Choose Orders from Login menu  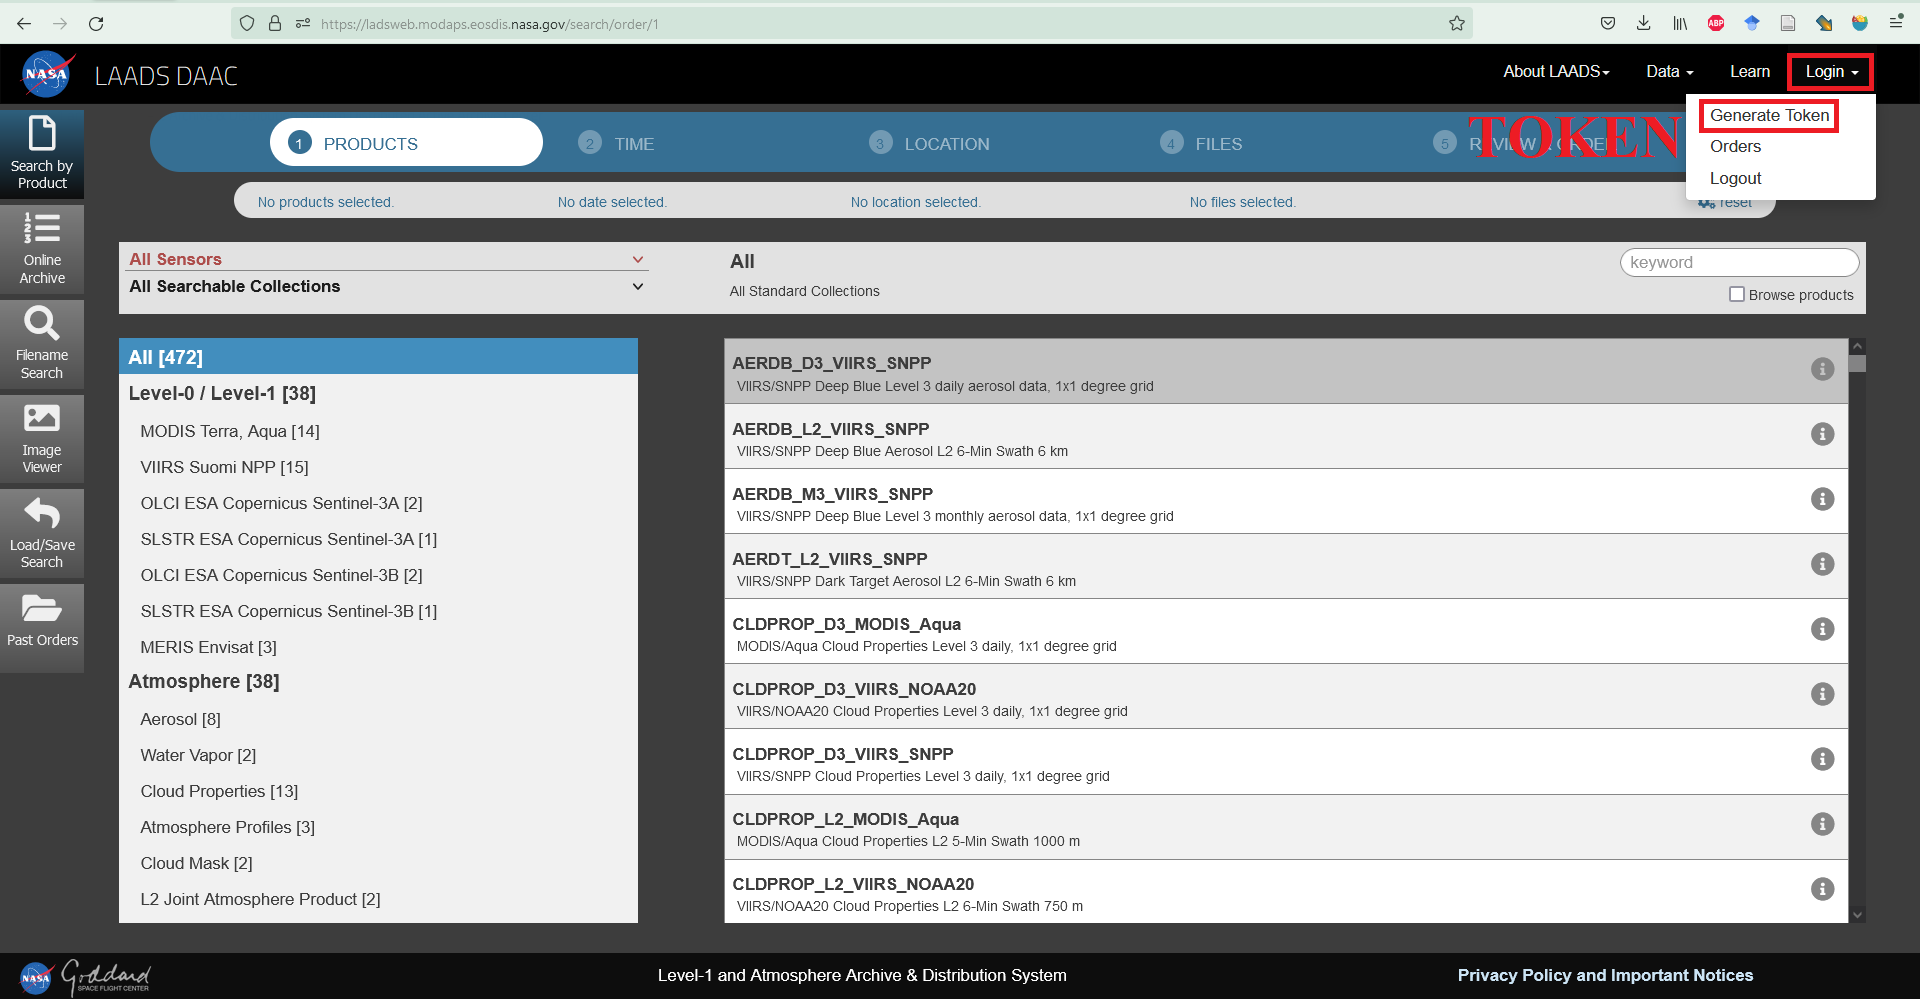[1735, 146]
